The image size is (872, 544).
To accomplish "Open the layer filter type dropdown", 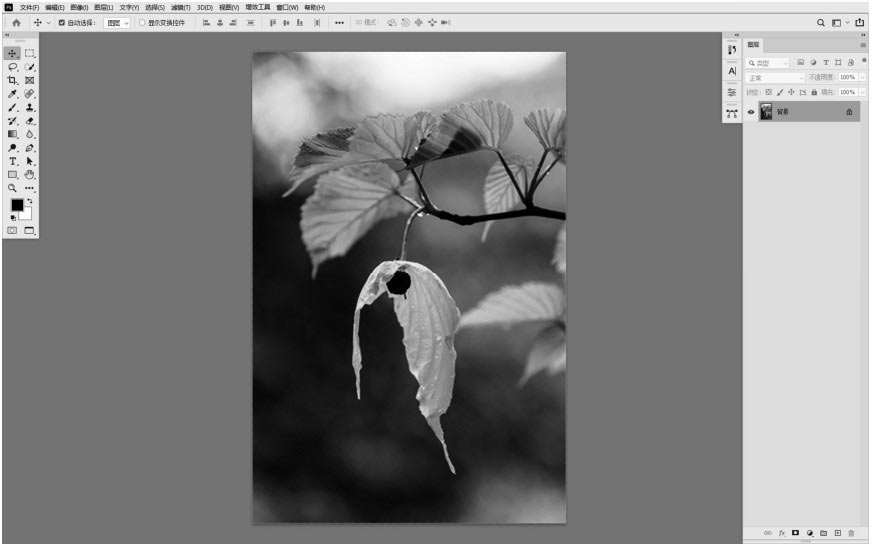I will pos(767,63).
